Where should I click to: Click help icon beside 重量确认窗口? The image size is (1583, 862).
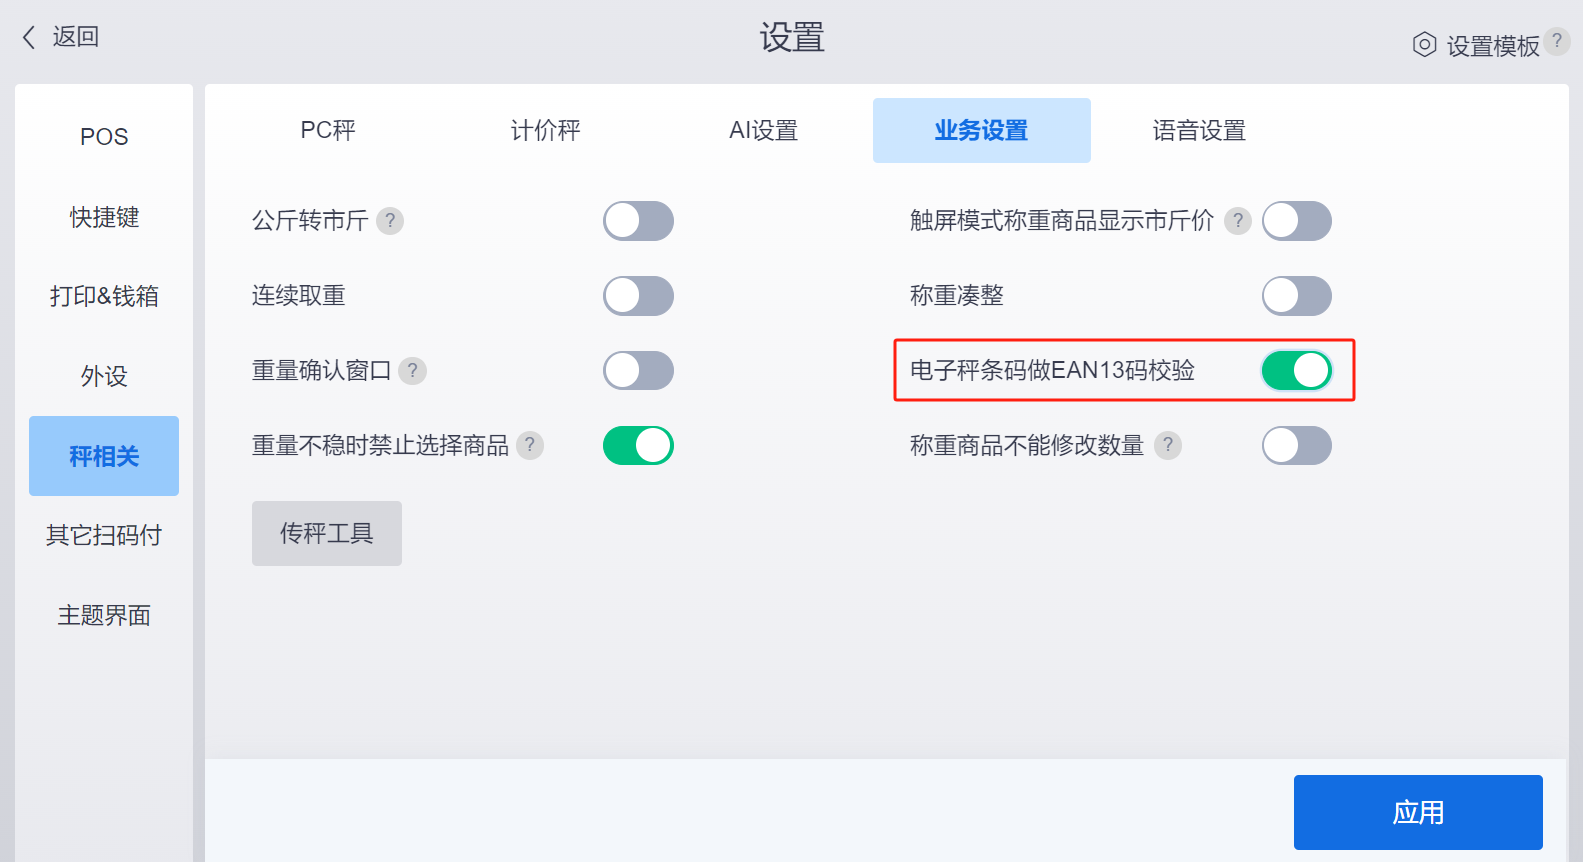(412, 371)
